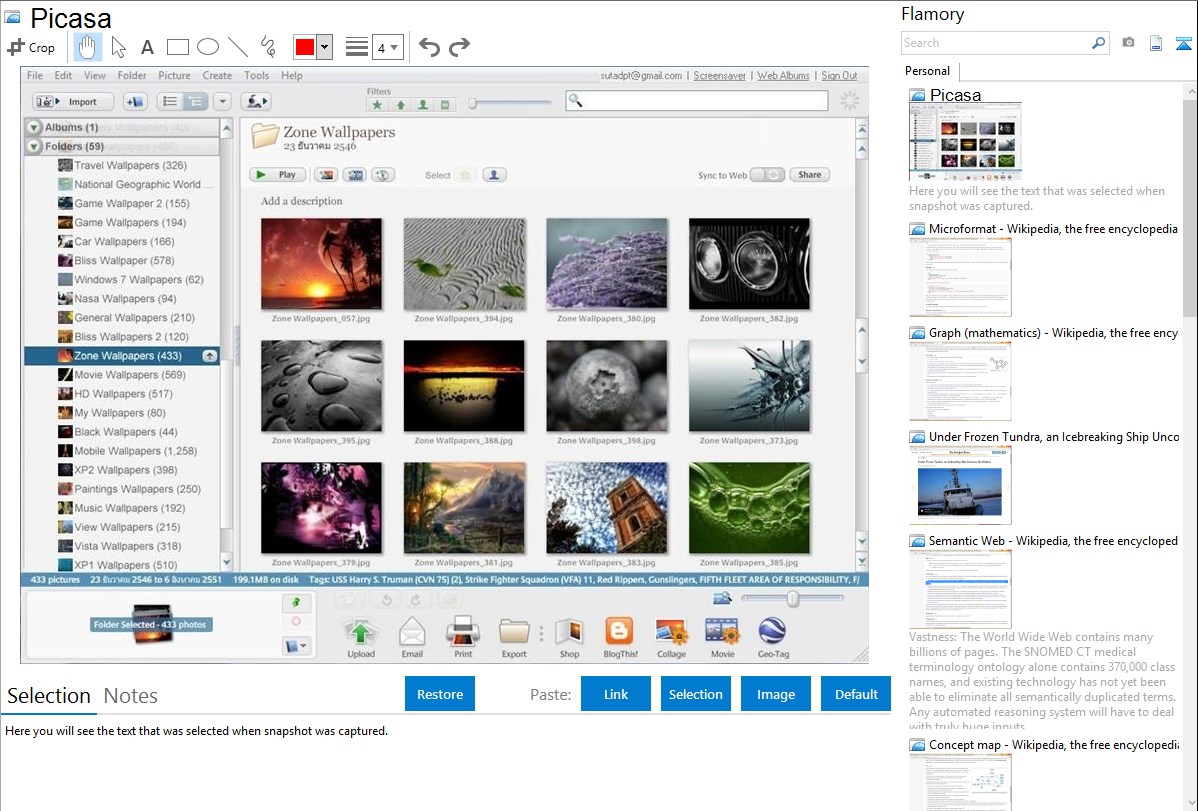This screenshot has width=1198, height=811.
Task: Toggle movies only filter icon
Action: pos(445,105)
